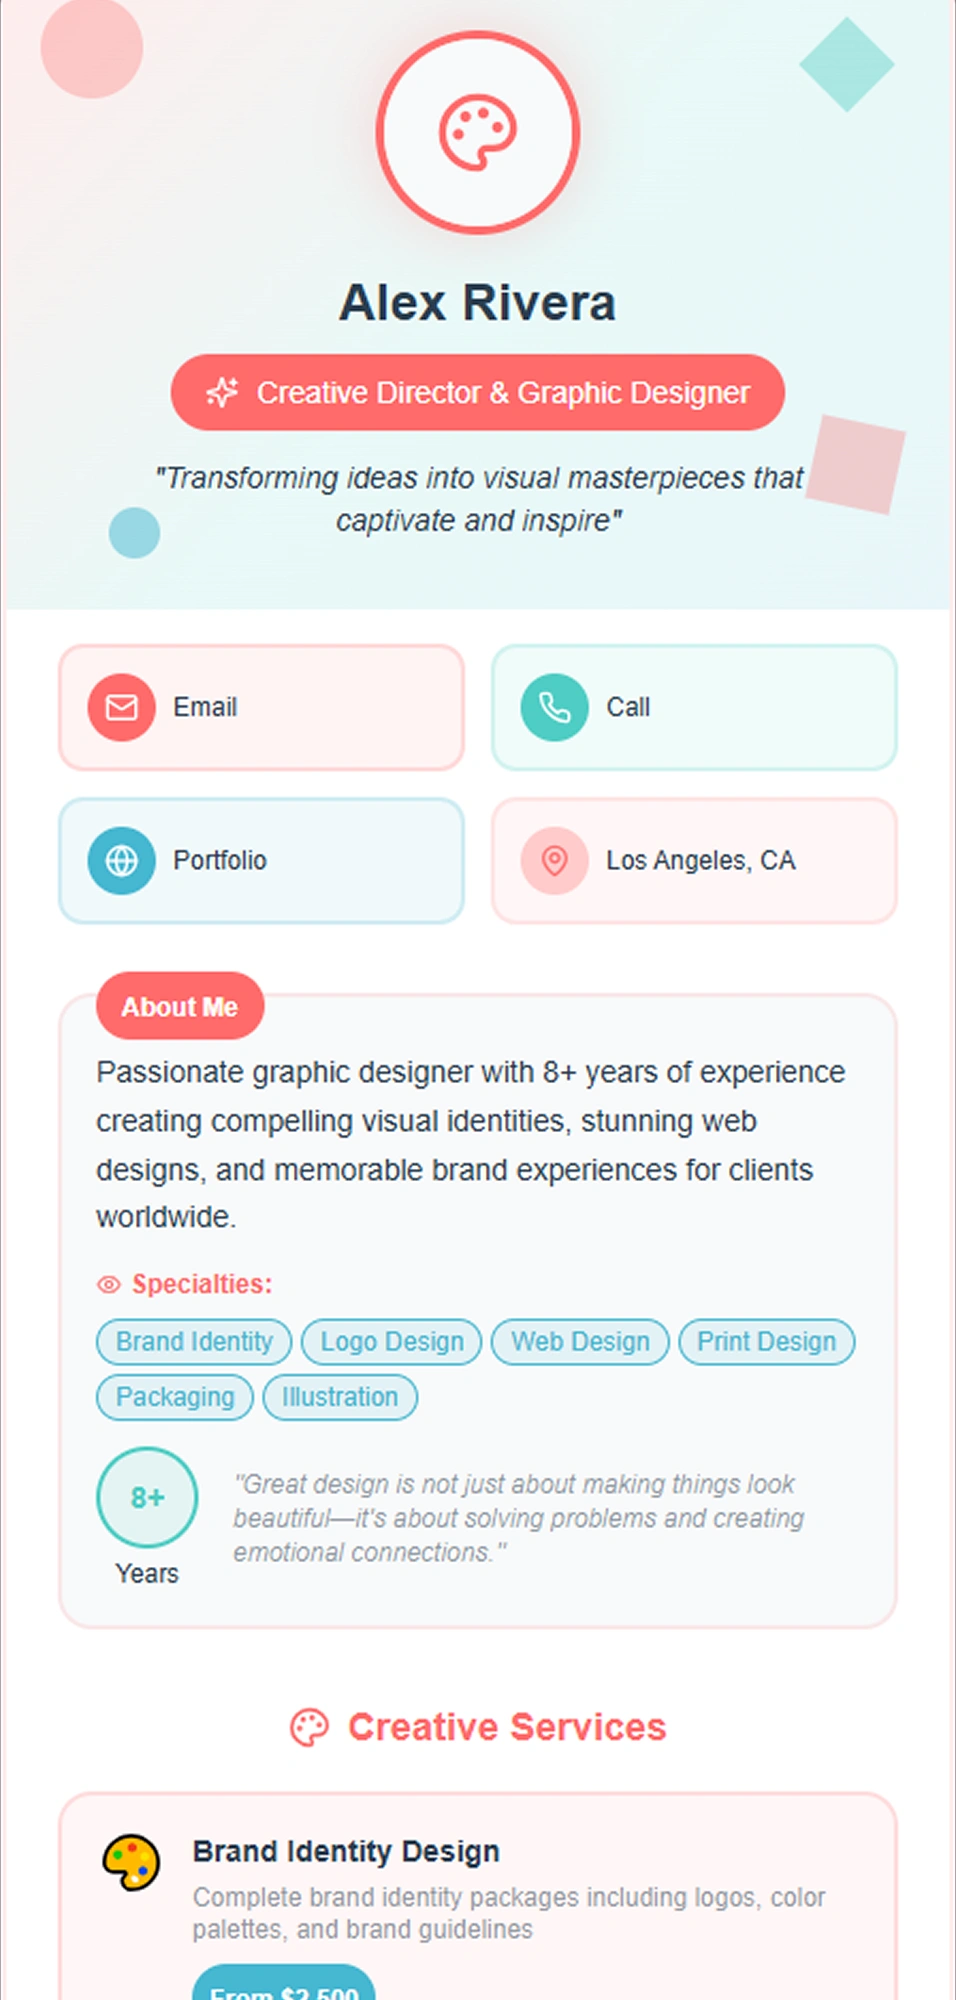
Task: Click the About Me label badge
Action: 180,1006
